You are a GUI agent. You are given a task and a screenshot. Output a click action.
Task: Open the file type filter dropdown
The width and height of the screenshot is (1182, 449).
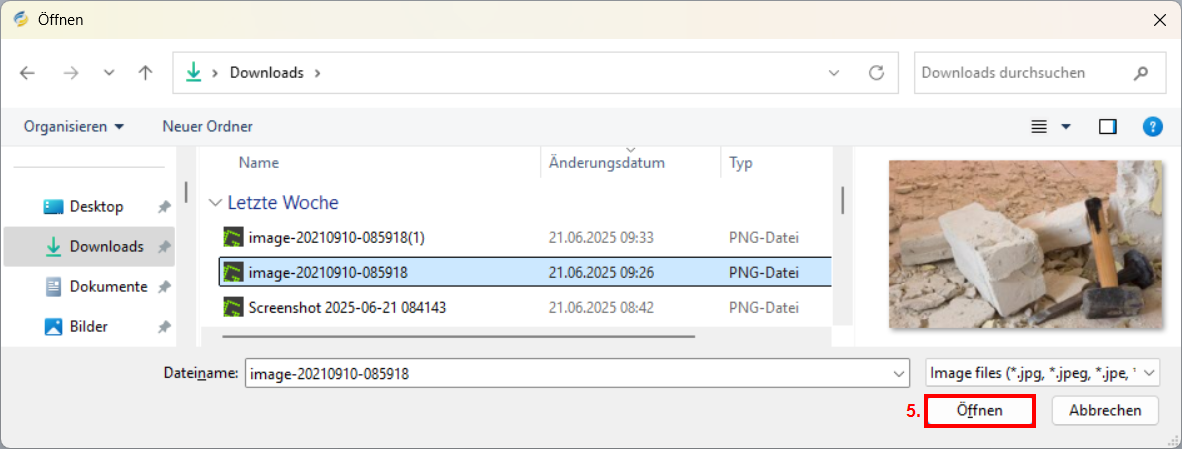[1043, 373]
